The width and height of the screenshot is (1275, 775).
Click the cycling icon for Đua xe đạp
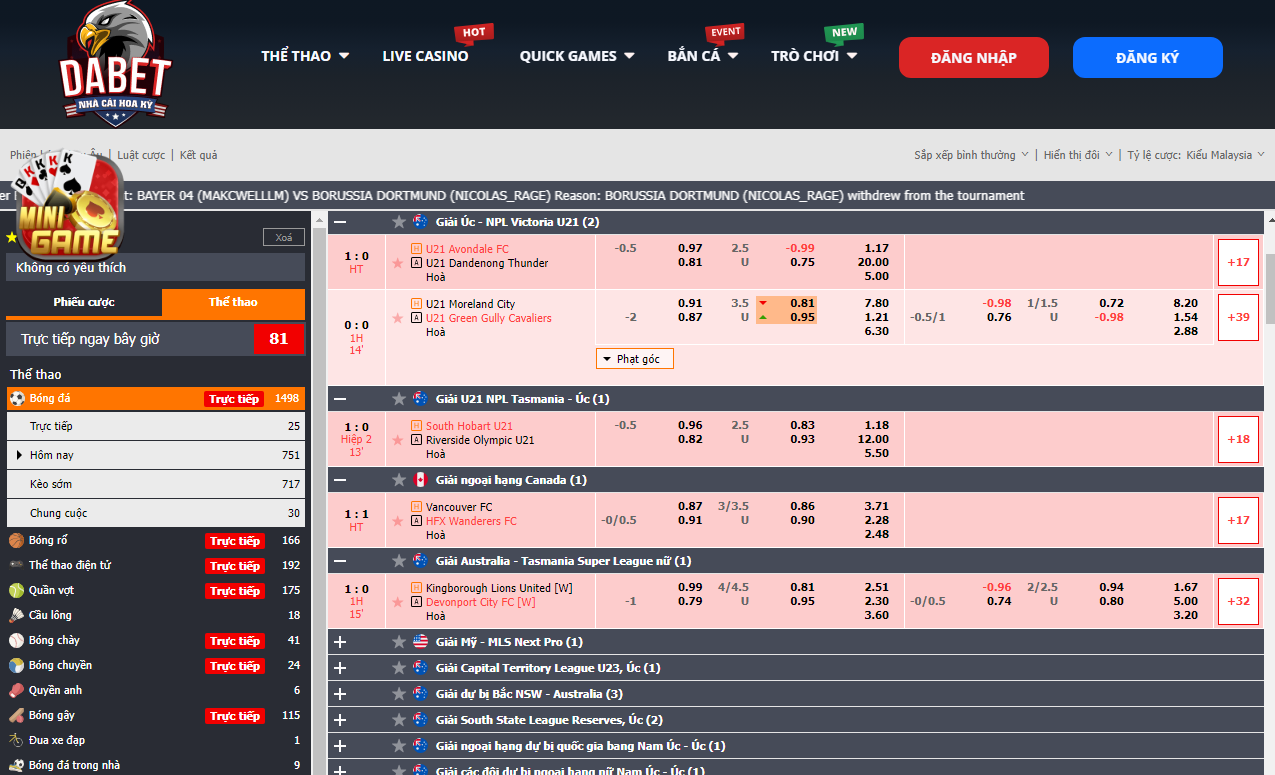click(17, 741)
